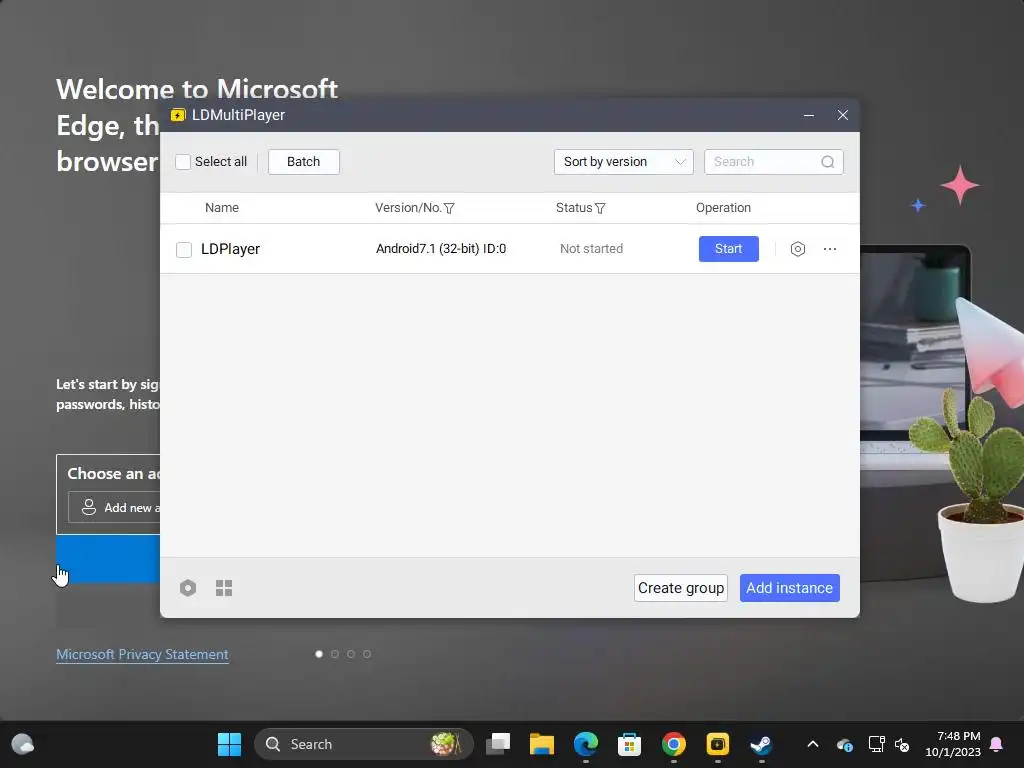
Task: Open the Windows Start menu
Action: coord(229,744)
